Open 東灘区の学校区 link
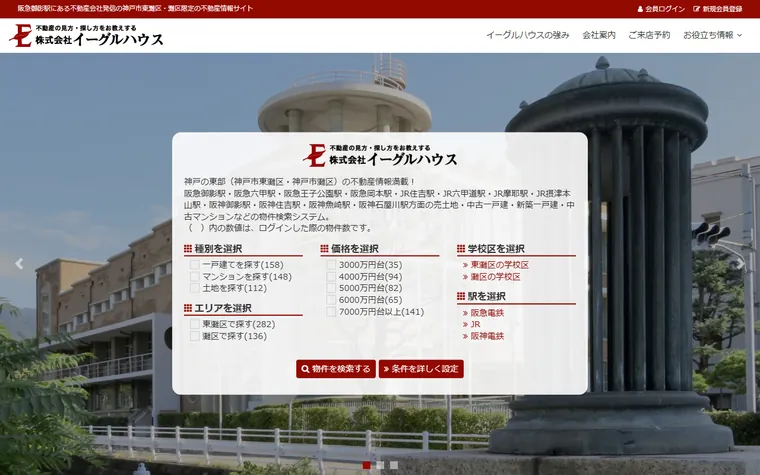This screenshot has width=760, height=475. point(500,265)
